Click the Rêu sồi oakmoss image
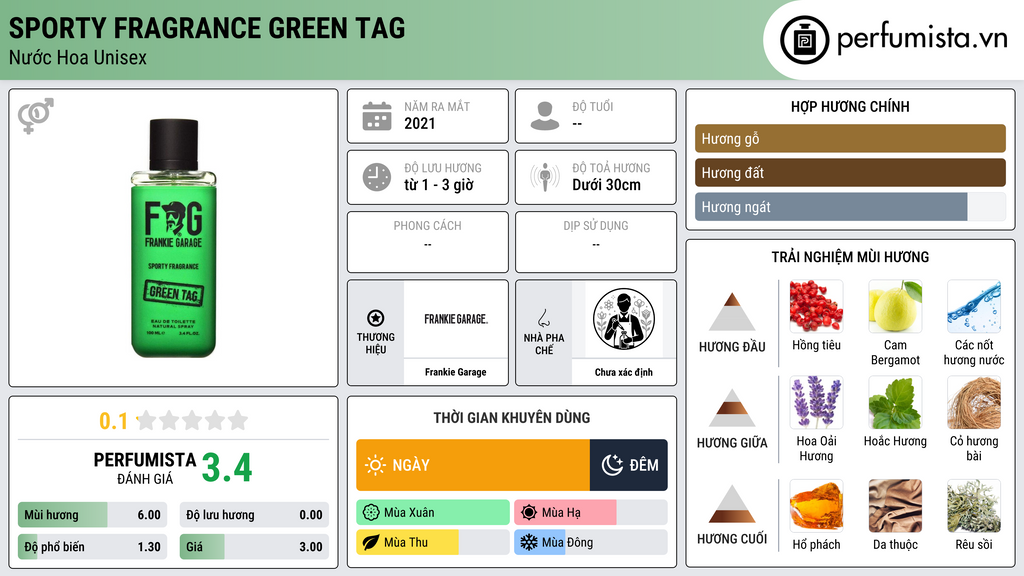 tap(974, 505)
